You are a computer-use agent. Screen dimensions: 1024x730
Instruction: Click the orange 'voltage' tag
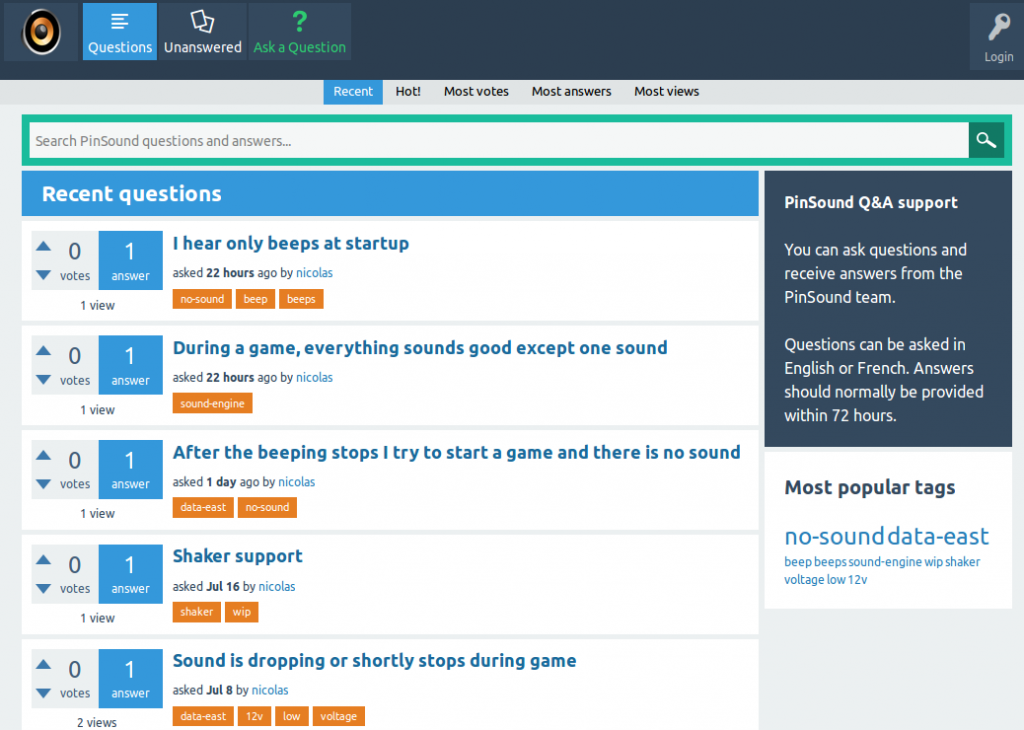pyautogui.click(x=338, y=716)
